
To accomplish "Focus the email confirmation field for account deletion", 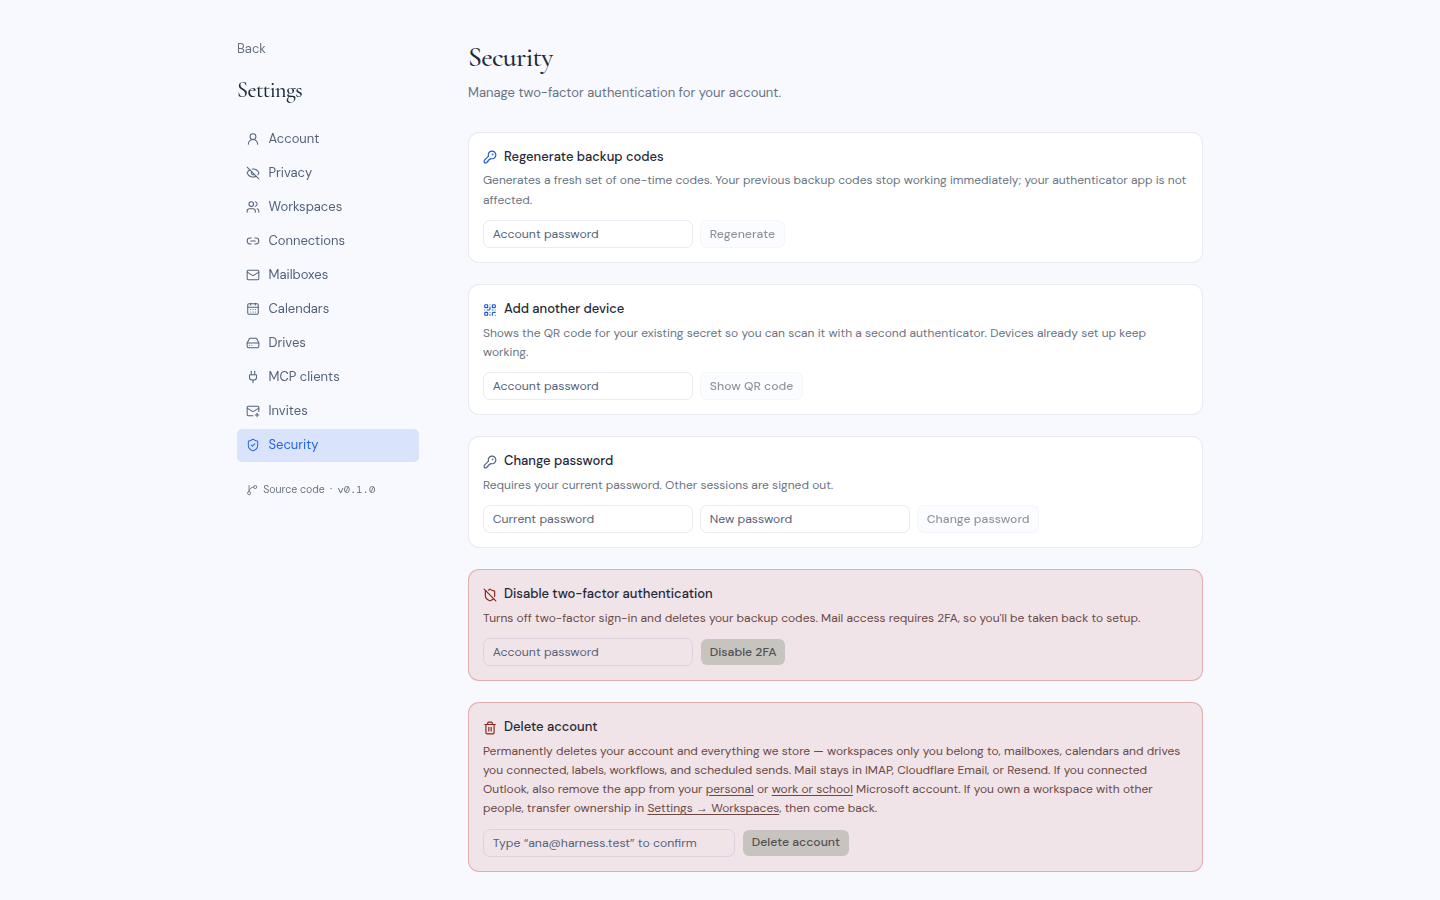I will 609,843.
